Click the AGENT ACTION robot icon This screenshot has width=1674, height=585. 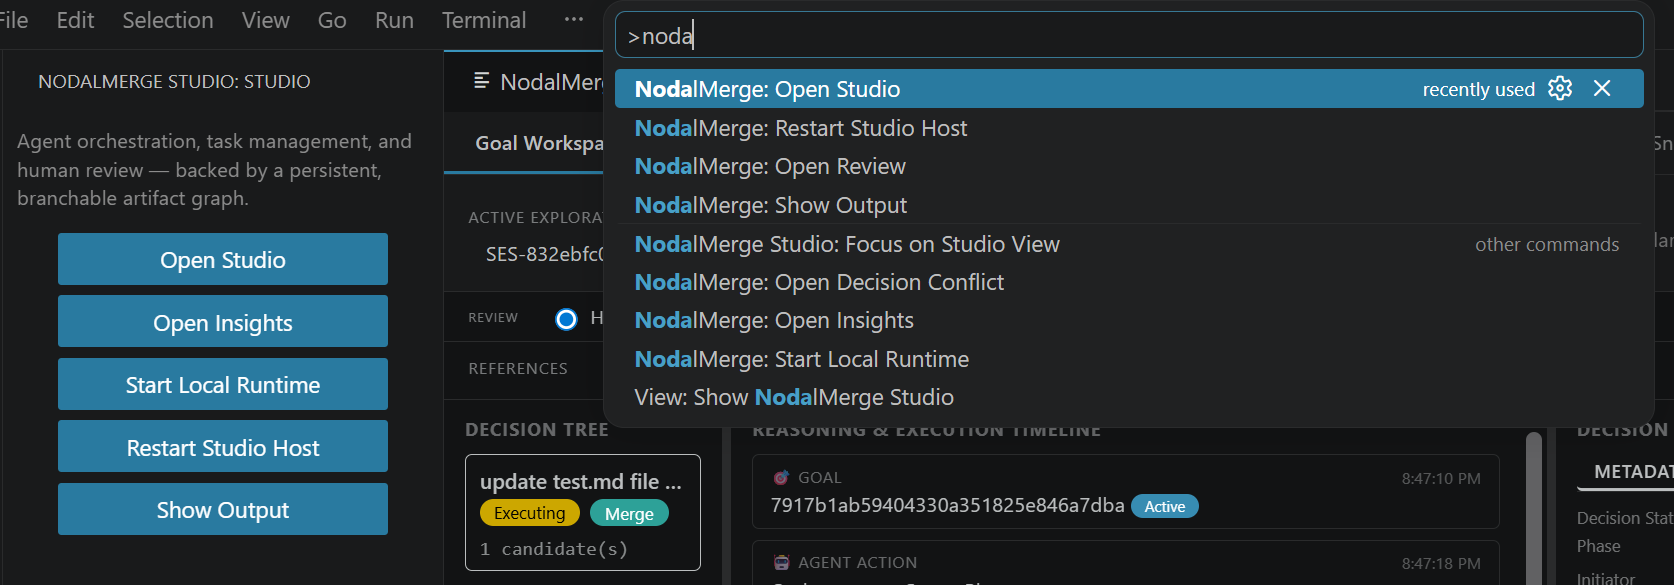click(781, 563)
